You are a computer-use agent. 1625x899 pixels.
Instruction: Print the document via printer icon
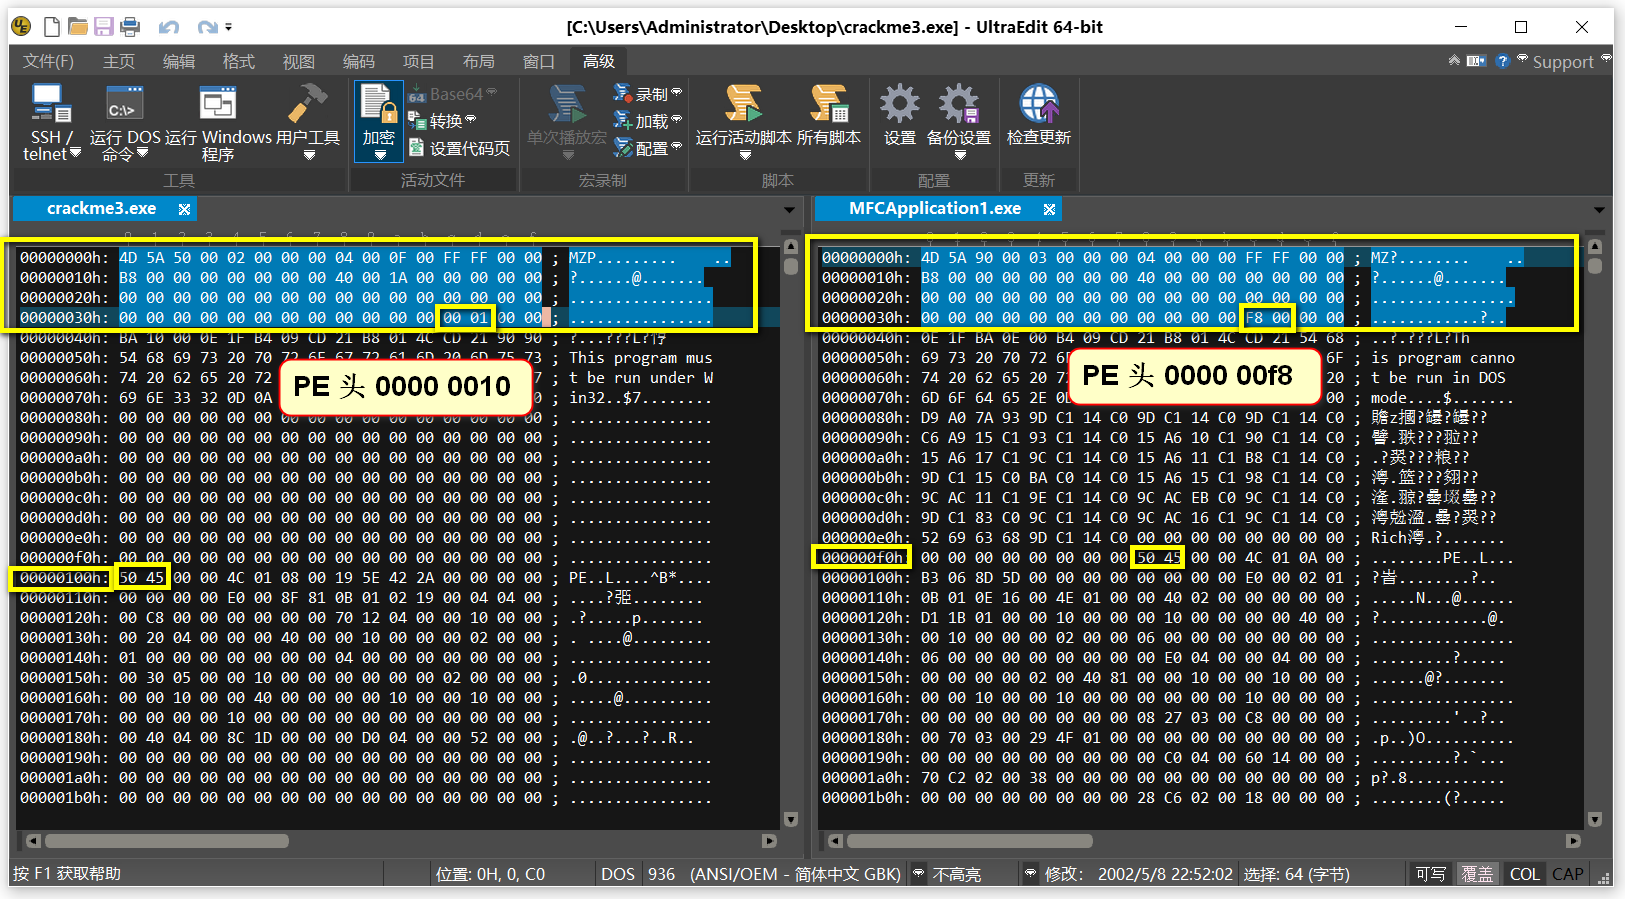pyautogui.click(x=129, y=27)
